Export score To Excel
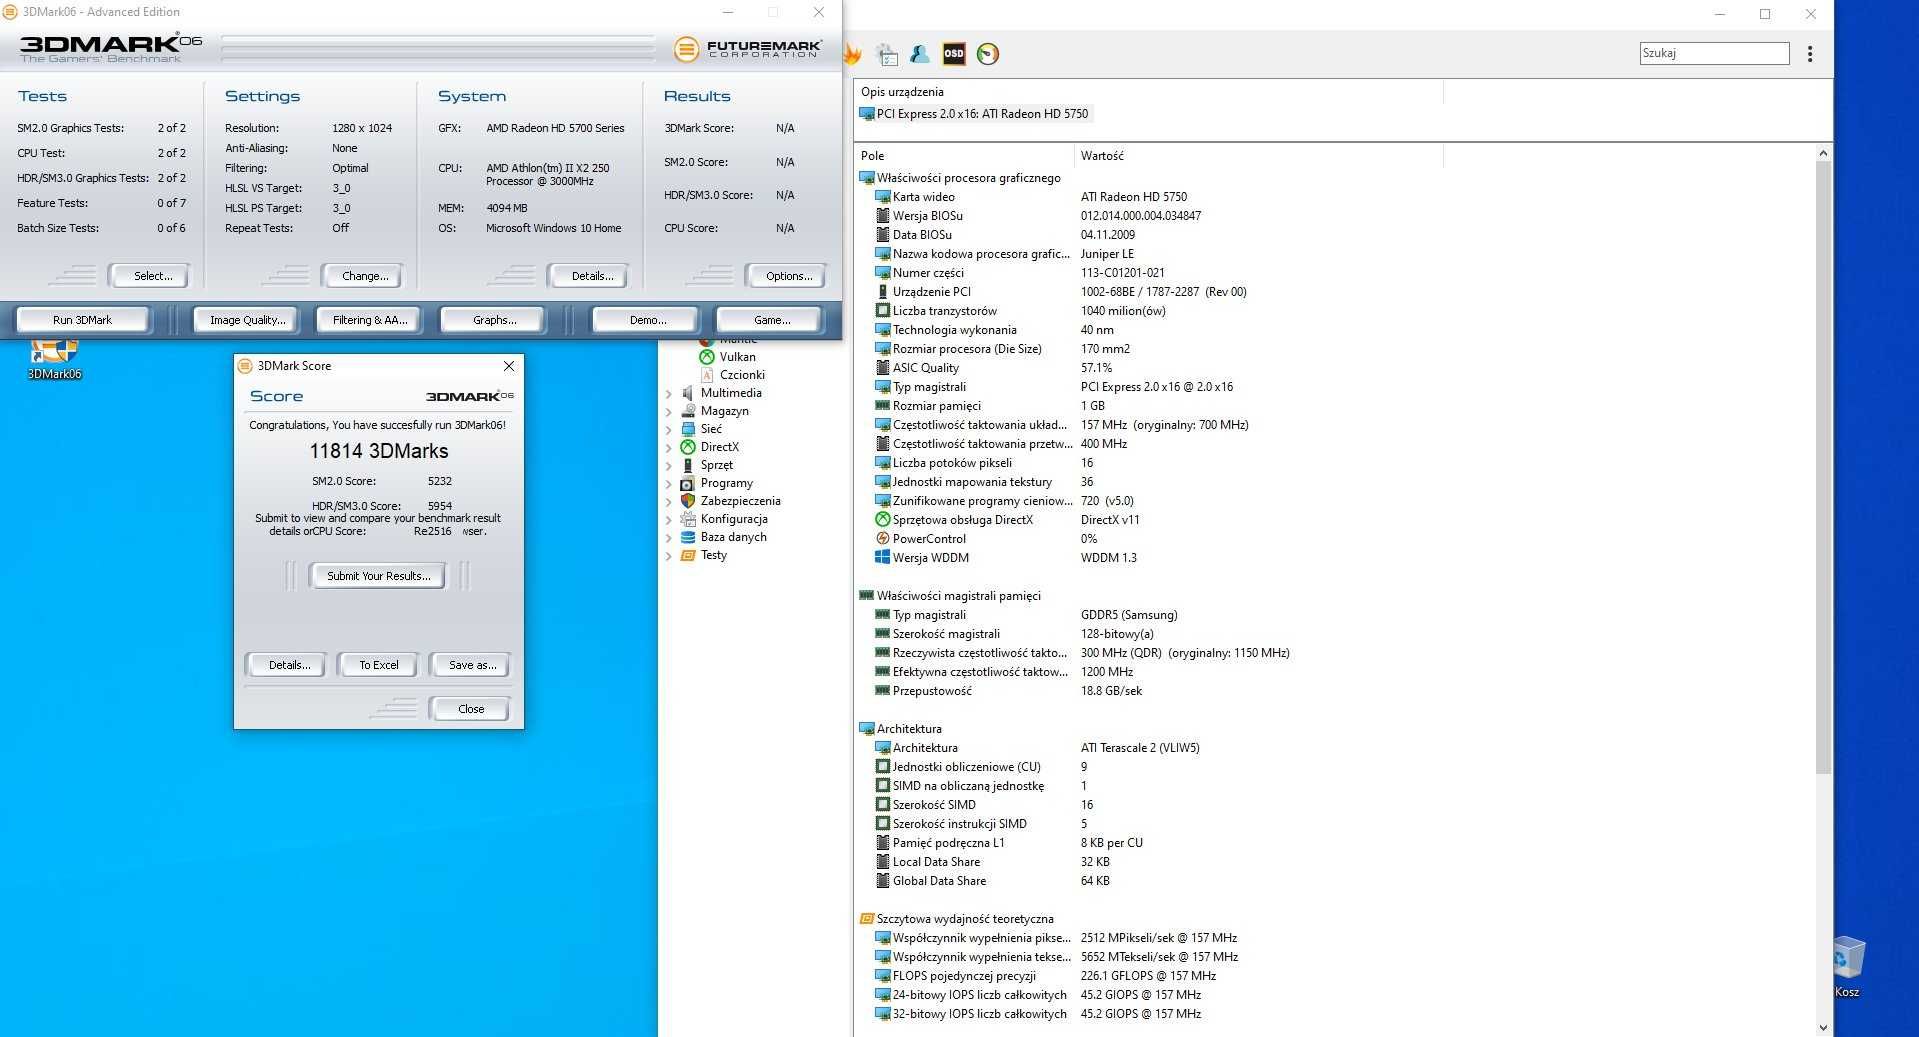The height and width of the screenshot is (1037, 1919). 378,665
